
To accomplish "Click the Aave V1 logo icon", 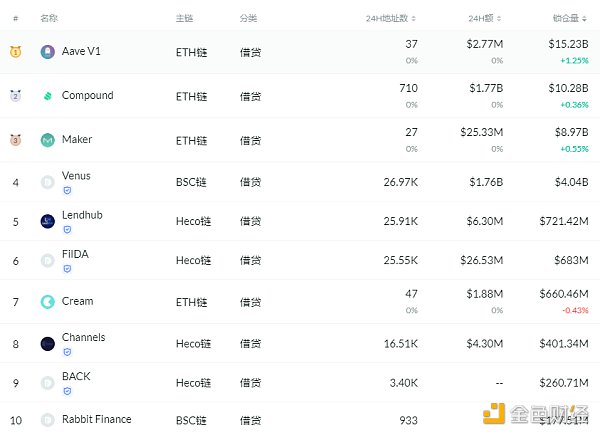I will tap(47, 52).
